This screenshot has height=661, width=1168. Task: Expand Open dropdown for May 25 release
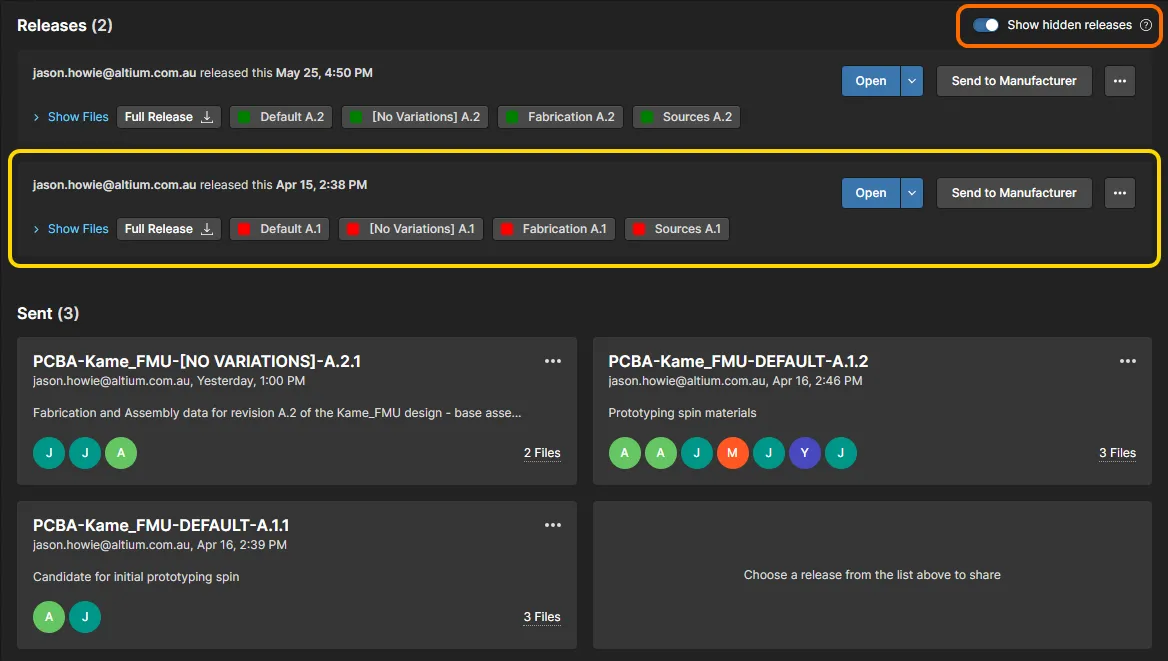(x=912, y=81)
